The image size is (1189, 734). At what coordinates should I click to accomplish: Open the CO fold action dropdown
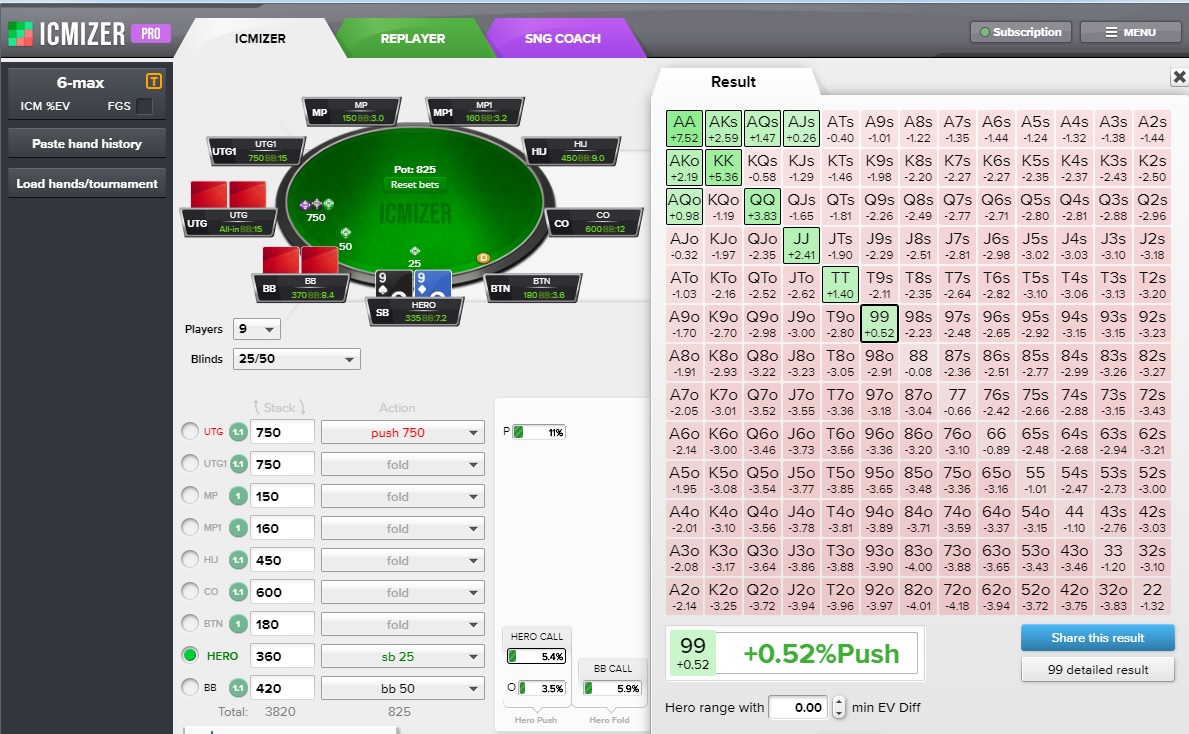click(403, 592)
